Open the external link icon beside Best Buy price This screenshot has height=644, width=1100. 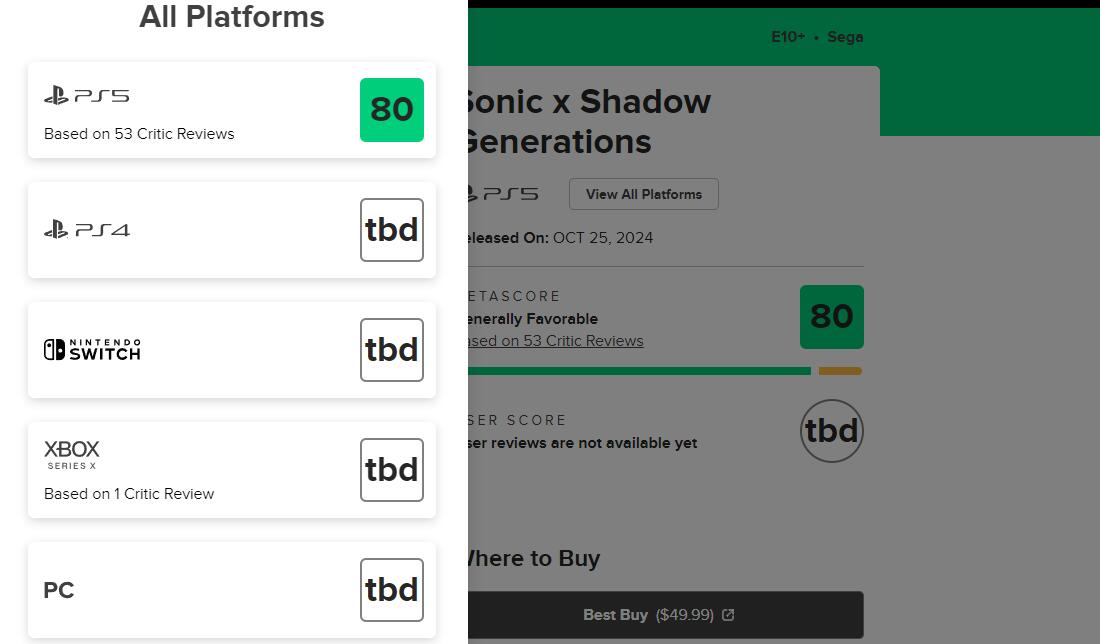(728, 615)
